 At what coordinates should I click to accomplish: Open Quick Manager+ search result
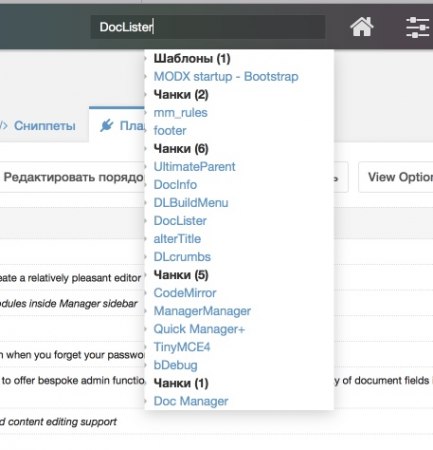(x=199, y=329)
